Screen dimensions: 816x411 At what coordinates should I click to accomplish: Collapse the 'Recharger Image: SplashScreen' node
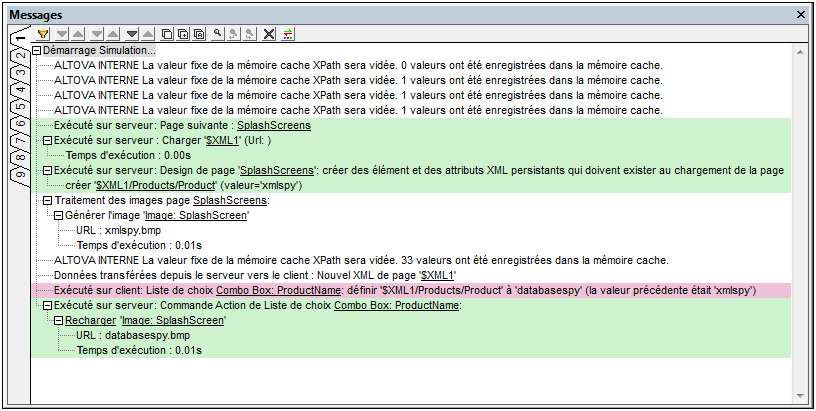(x=58, y=321)
